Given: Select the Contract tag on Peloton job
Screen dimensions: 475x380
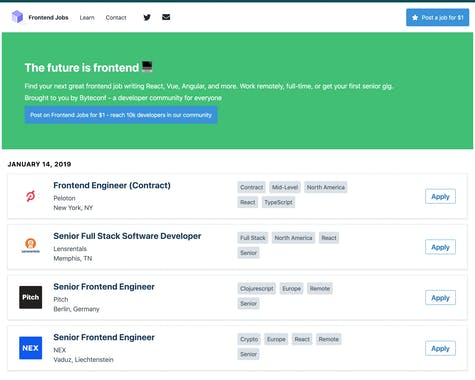Looking at the screenshot, I should pos(252,187).
